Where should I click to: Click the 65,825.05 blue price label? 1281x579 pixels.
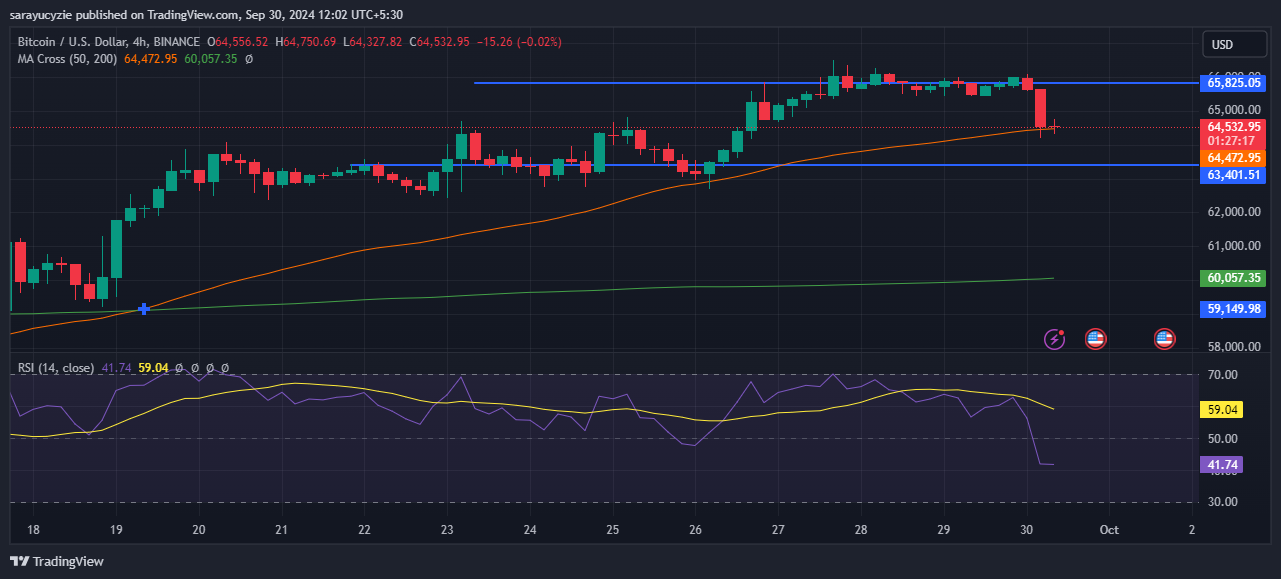pyautogui.click(x=1234, y=83)
